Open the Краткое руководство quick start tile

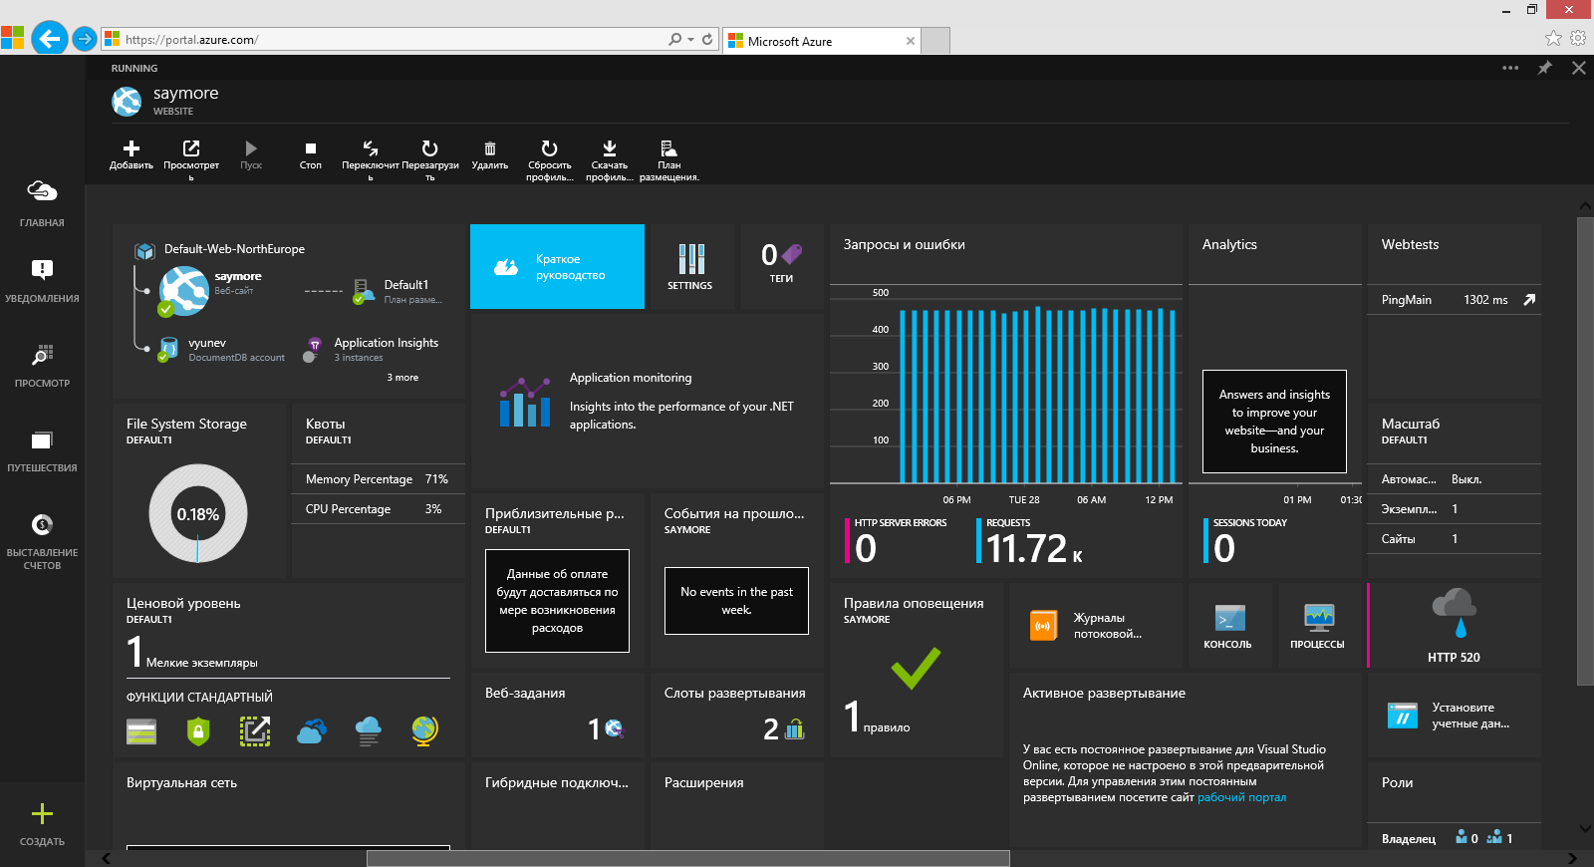[x=557, y=266]
